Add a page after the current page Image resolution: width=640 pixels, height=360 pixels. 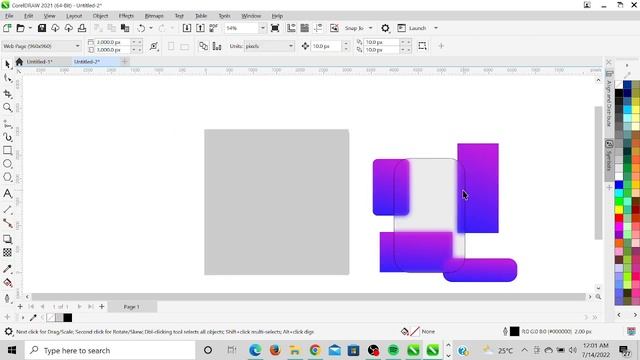(102, 307)
